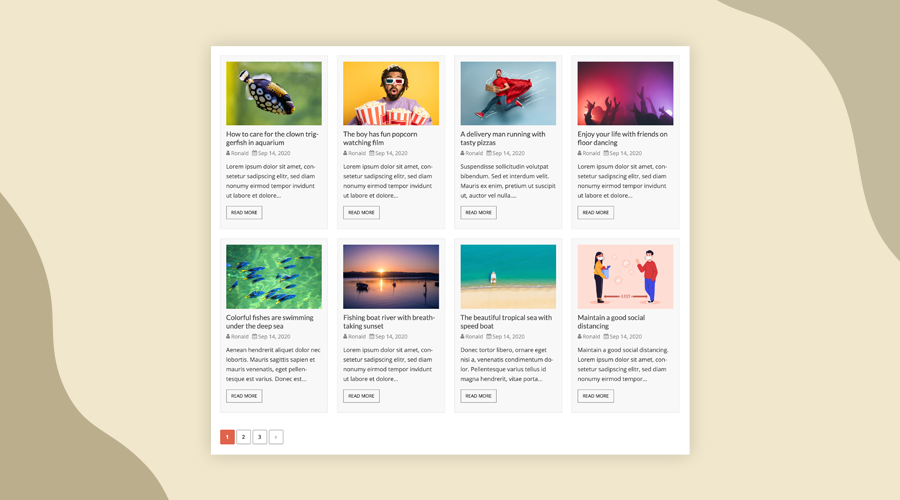Click the next page arrow in pagination
This screenshot has height=500, width=900.
[x=276, y=437]
